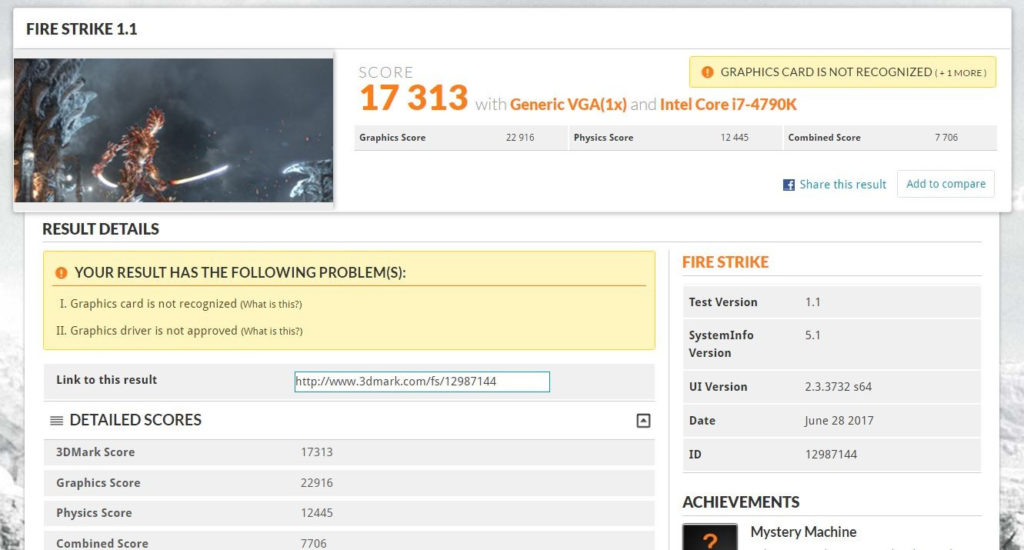
Task: Click the Mystery Machine achievement icon
Action: (x=710, y=537)
